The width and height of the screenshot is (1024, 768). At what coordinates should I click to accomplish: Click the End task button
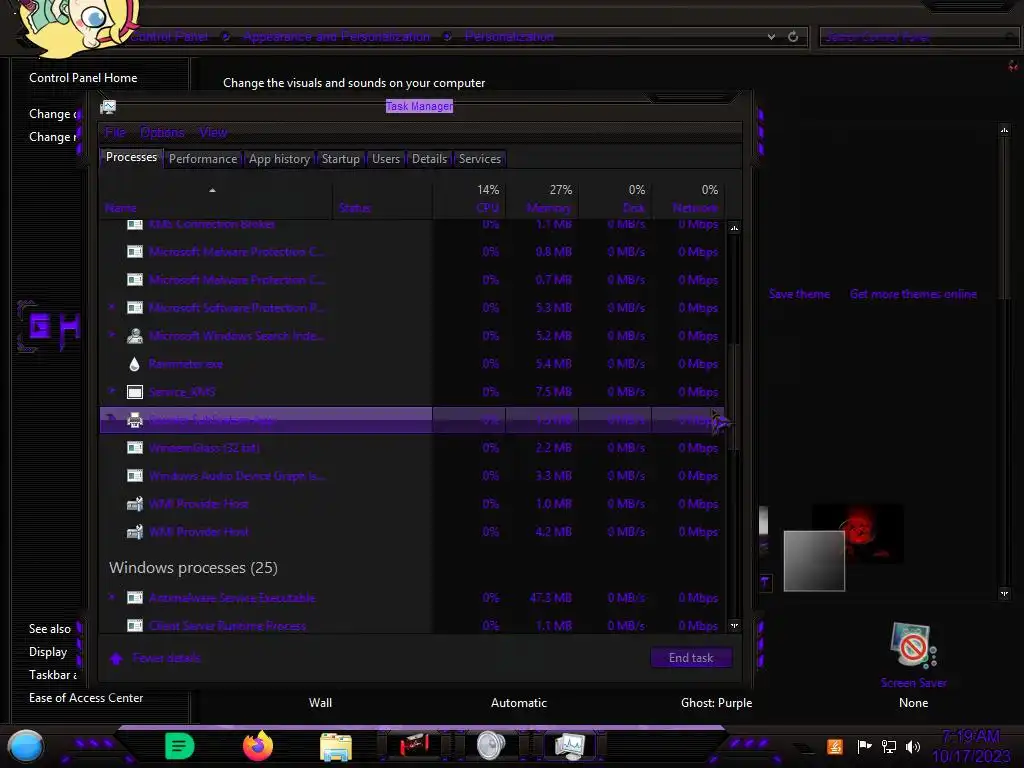coord(691,658)
